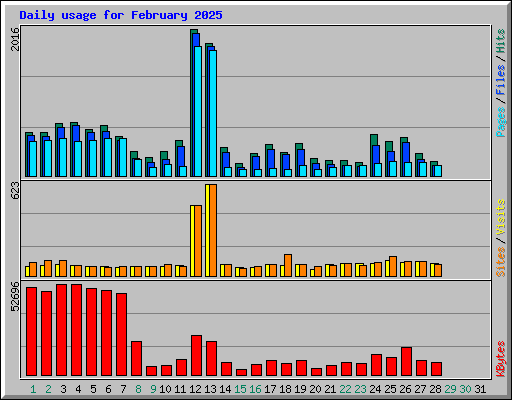The width and height of the screenshot is (512, 400).
Task: Click day 18 on the x-axis
Action: pos(285,389)
